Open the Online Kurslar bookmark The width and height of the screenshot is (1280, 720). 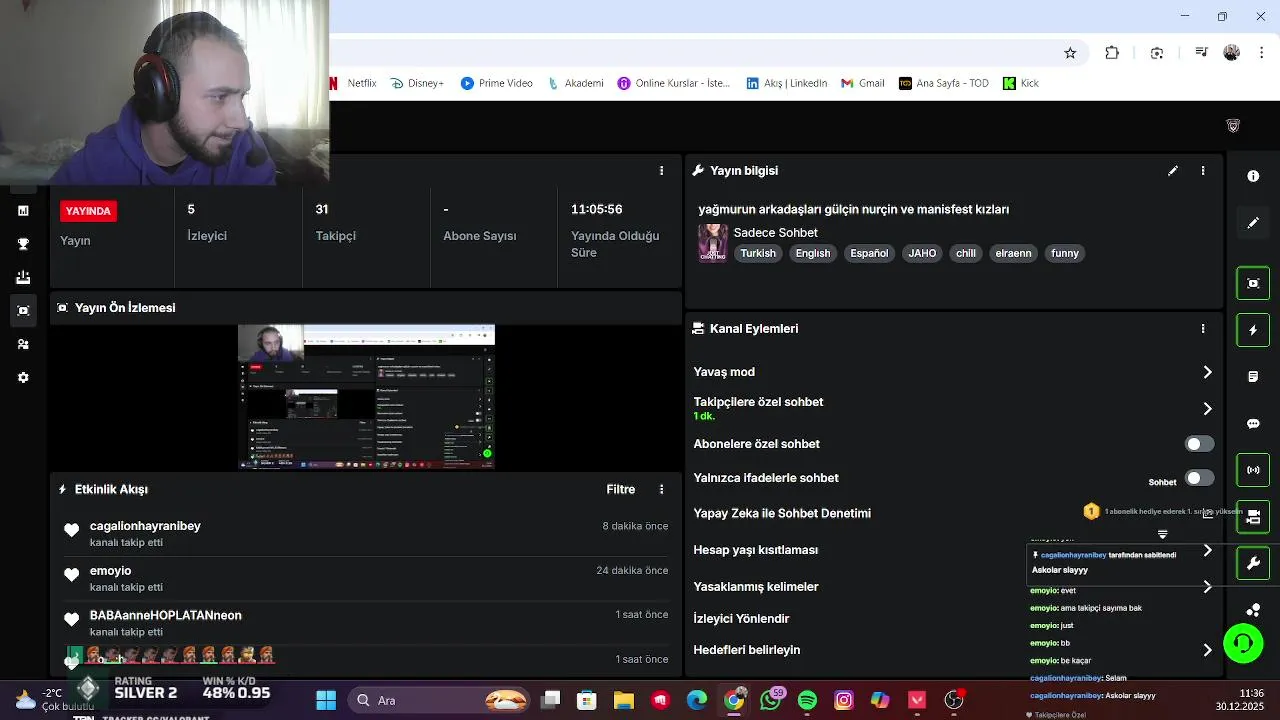point(674,83)
